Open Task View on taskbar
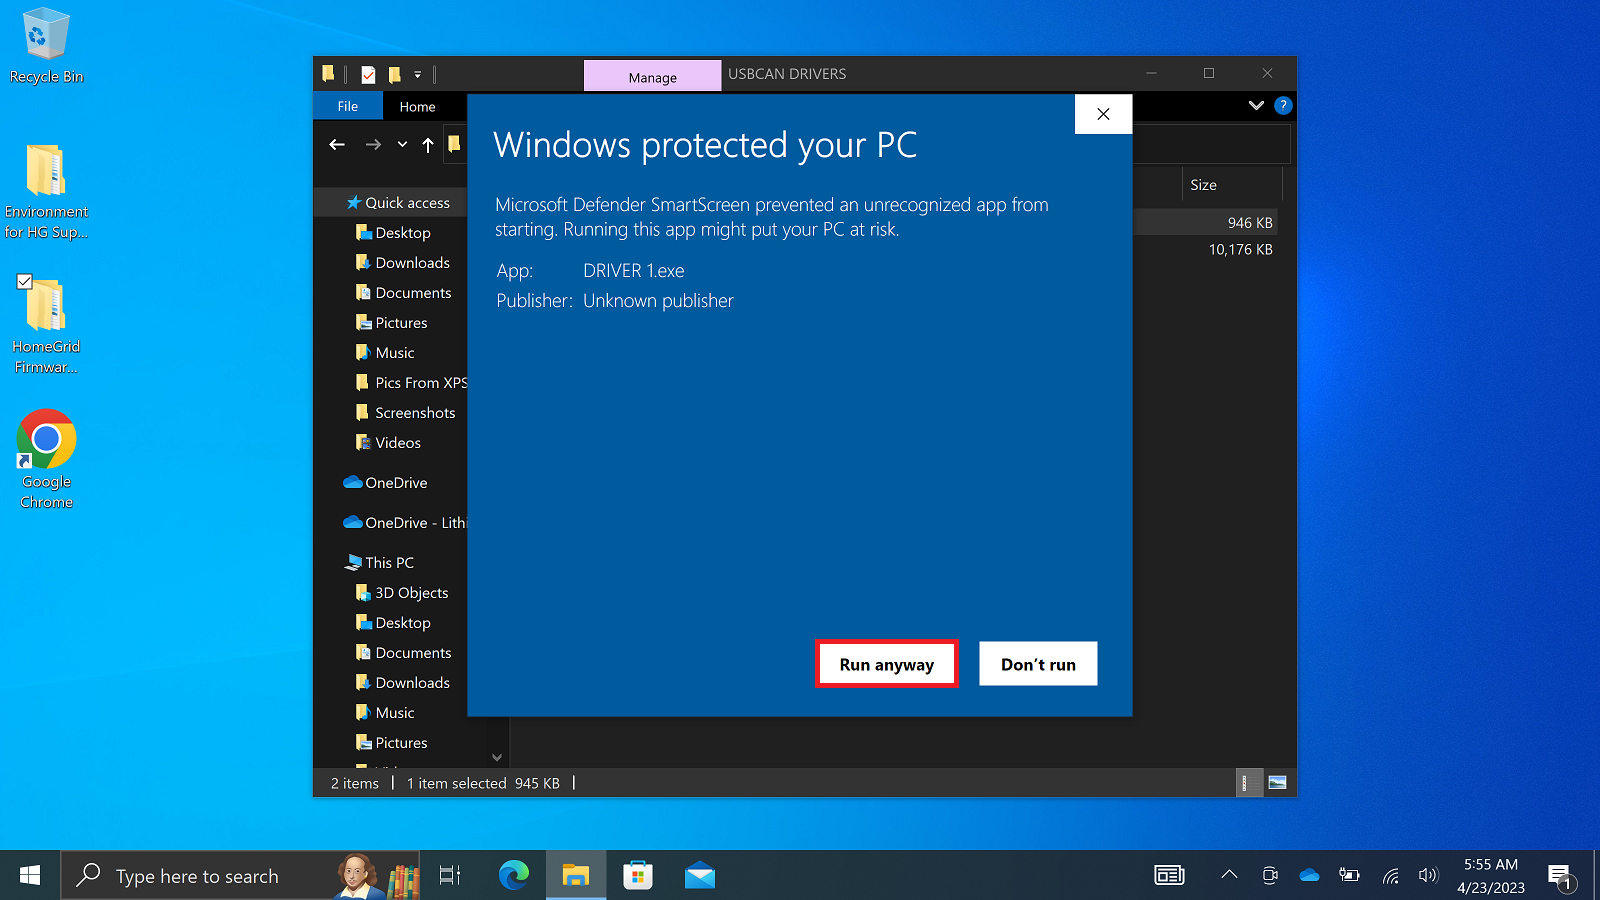Image resolution: width=1600 pixels, height=900 pixels. point(450,876)
